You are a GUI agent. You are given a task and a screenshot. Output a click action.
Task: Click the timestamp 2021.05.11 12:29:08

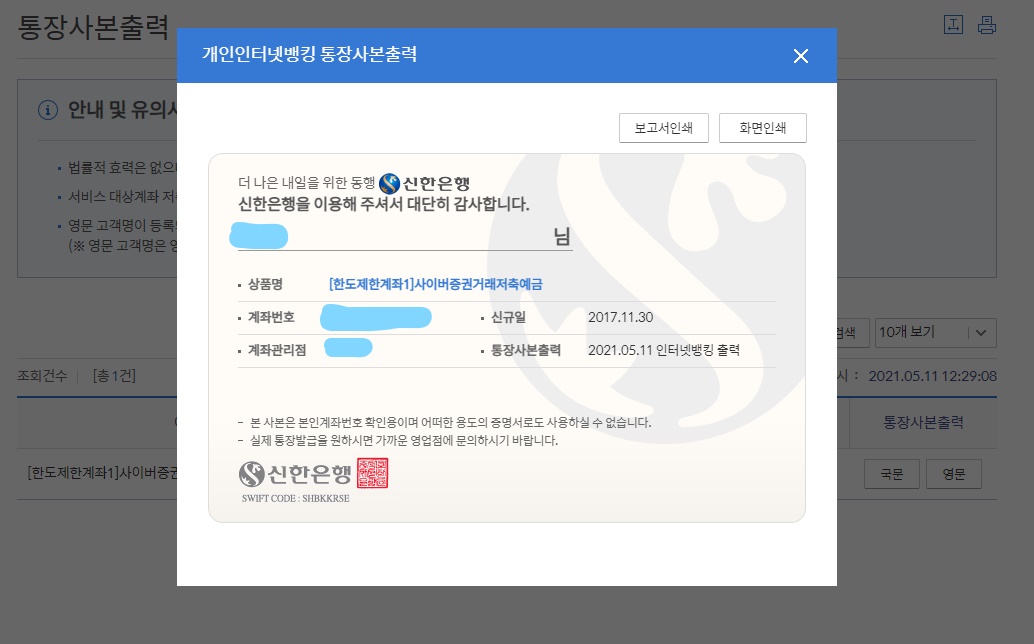coord(932,376)
